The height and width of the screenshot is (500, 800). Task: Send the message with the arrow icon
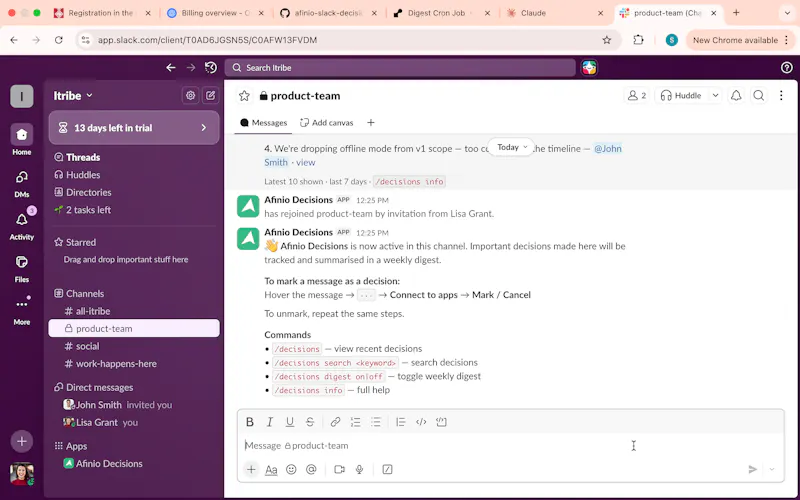click(x=753, y=469)
